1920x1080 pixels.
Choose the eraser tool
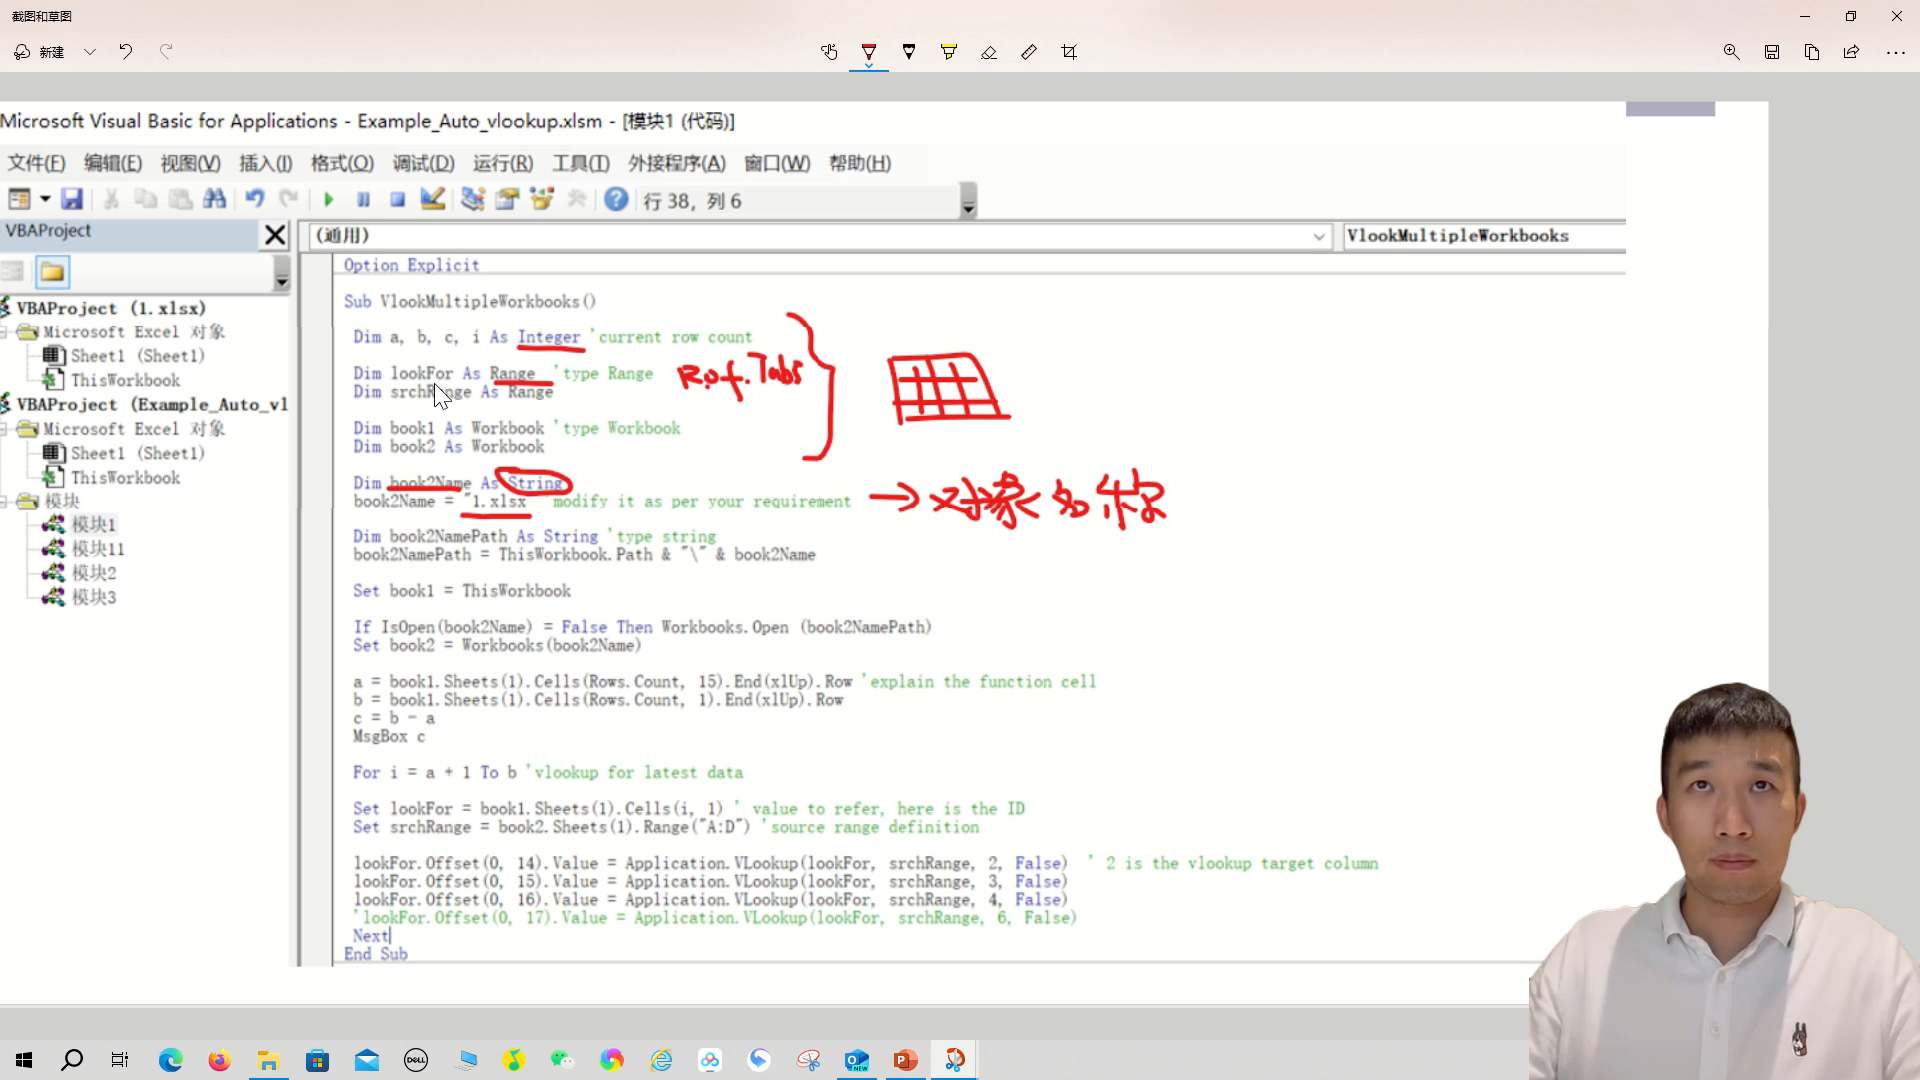pos(988,52)
